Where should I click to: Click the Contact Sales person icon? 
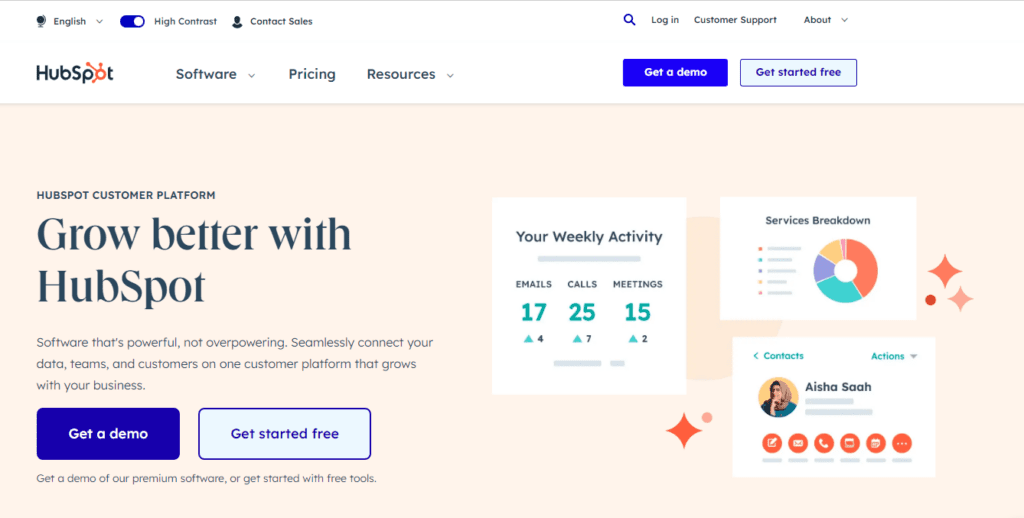[237, 21]
